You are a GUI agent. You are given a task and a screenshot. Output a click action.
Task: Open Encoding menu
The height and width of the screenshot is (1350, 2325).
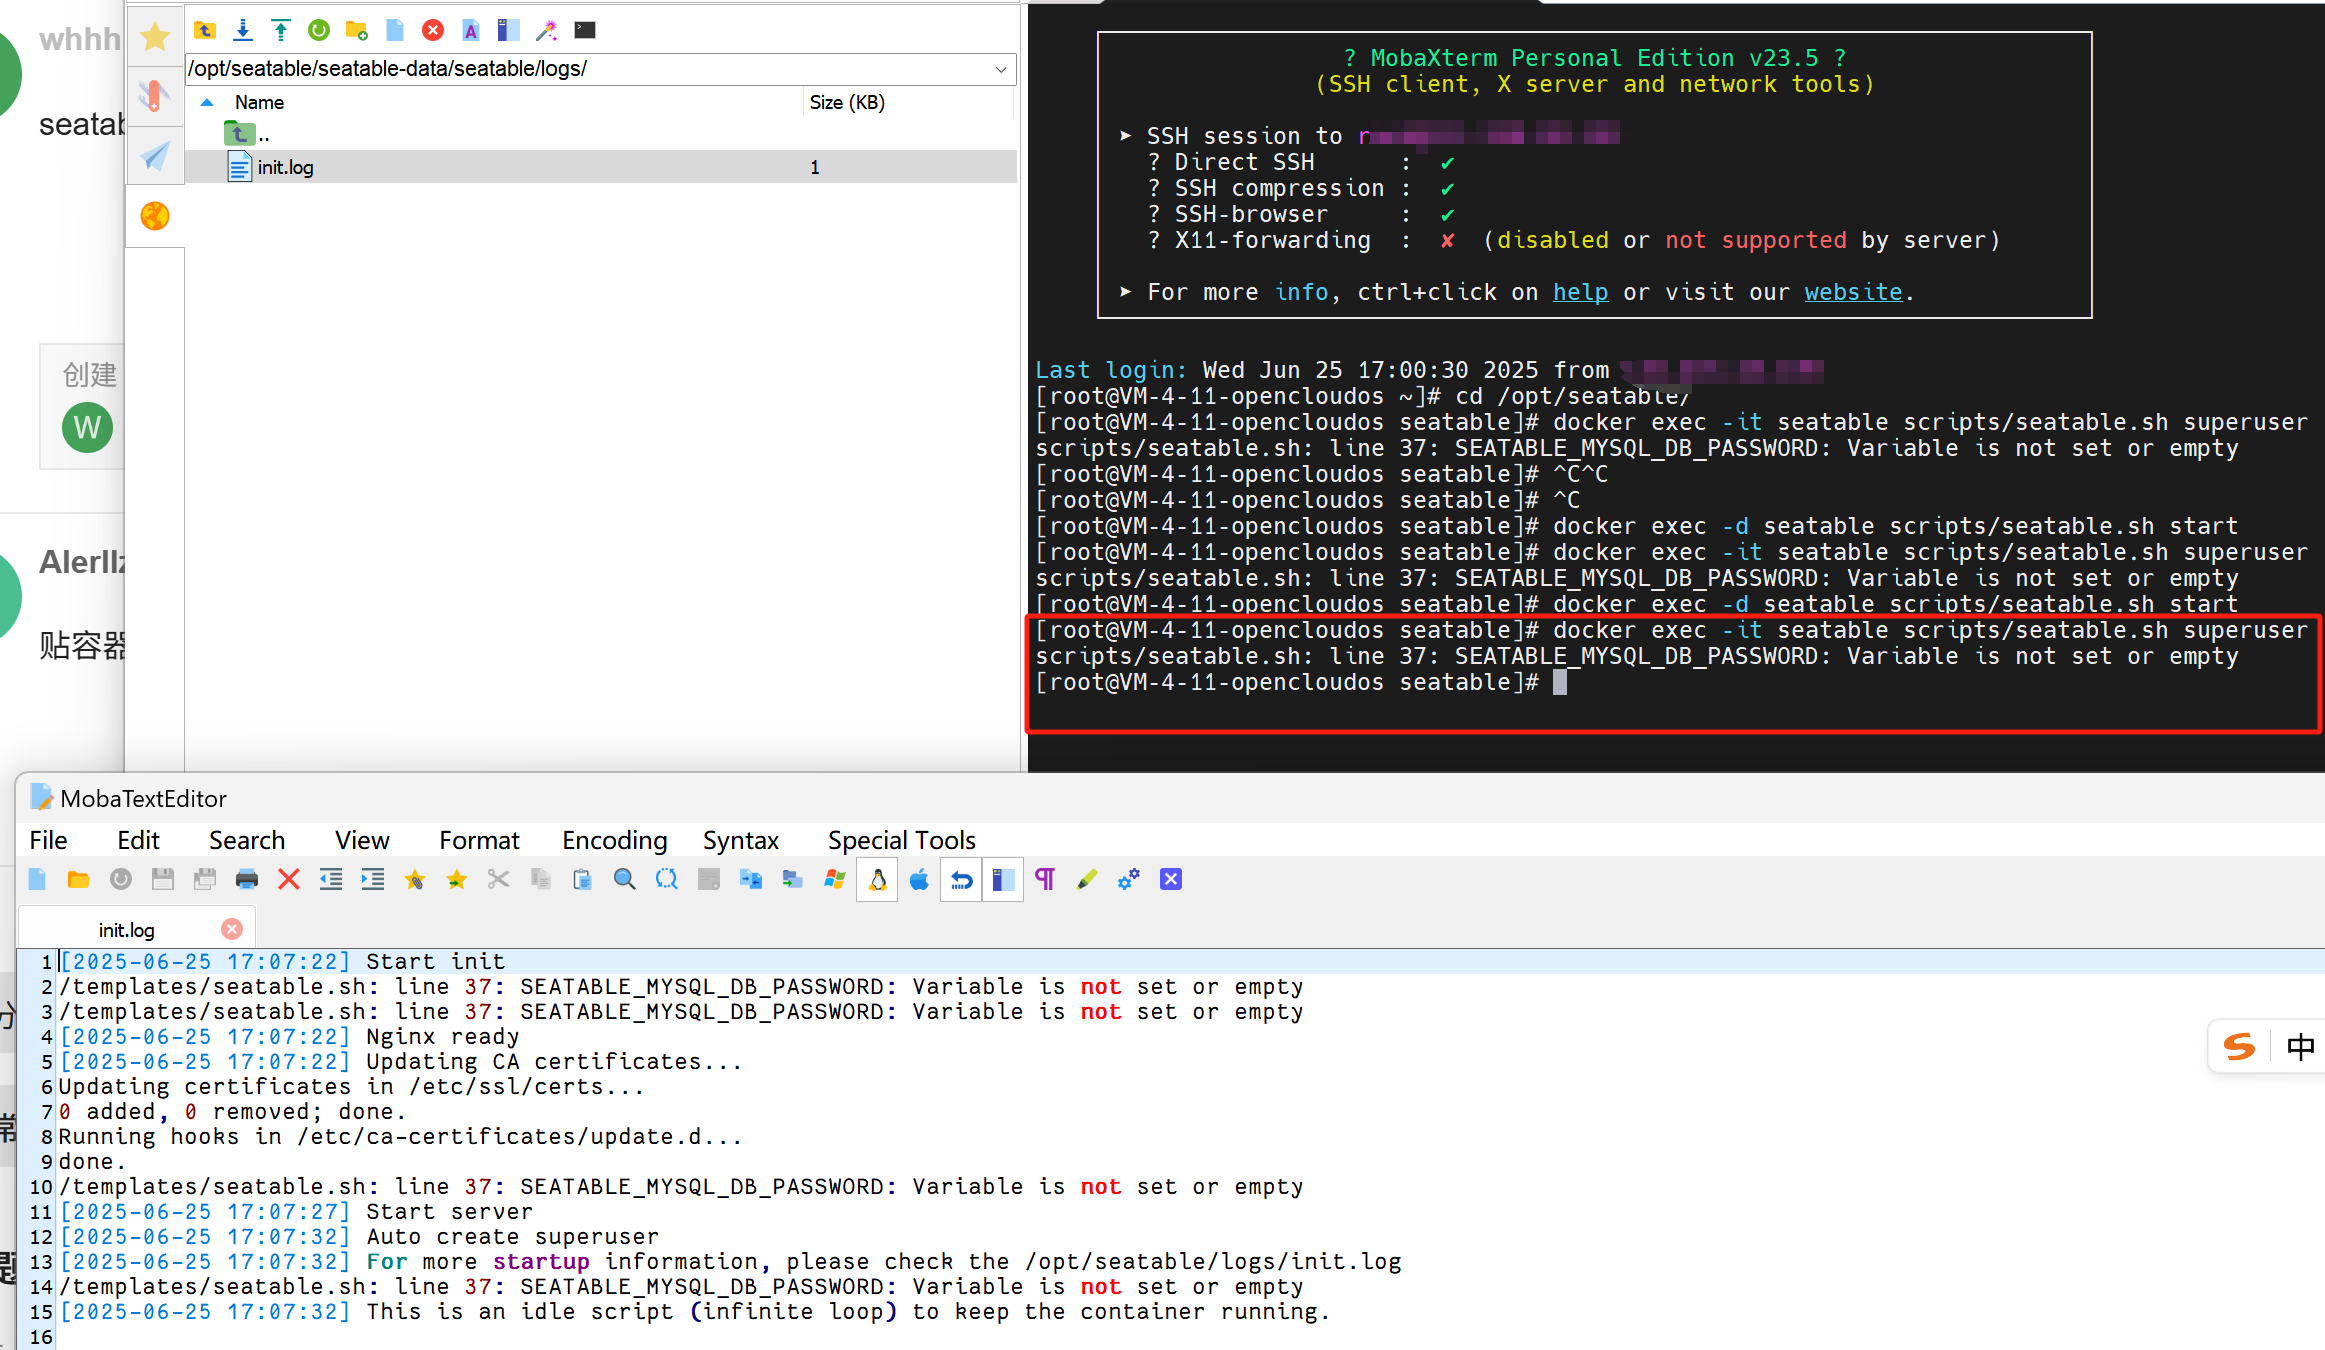pos(615,840)
